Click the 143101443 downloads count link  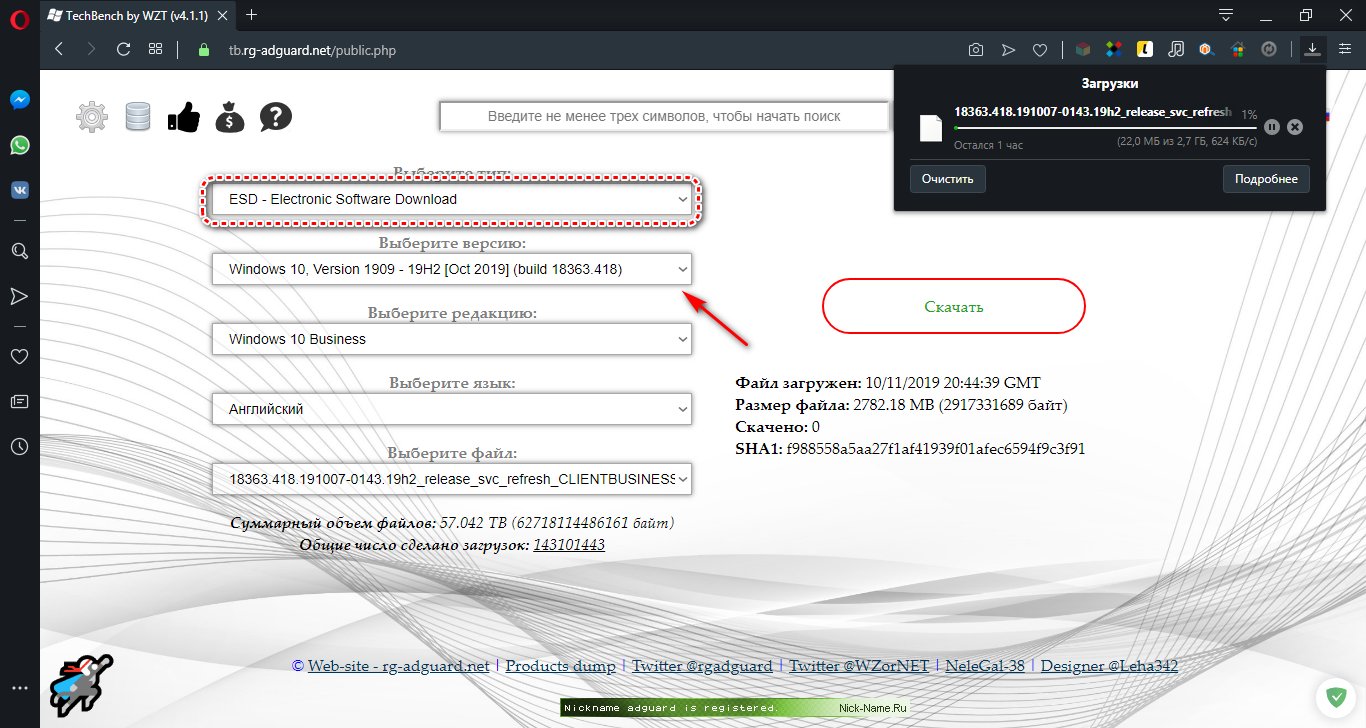pos(569,545)
